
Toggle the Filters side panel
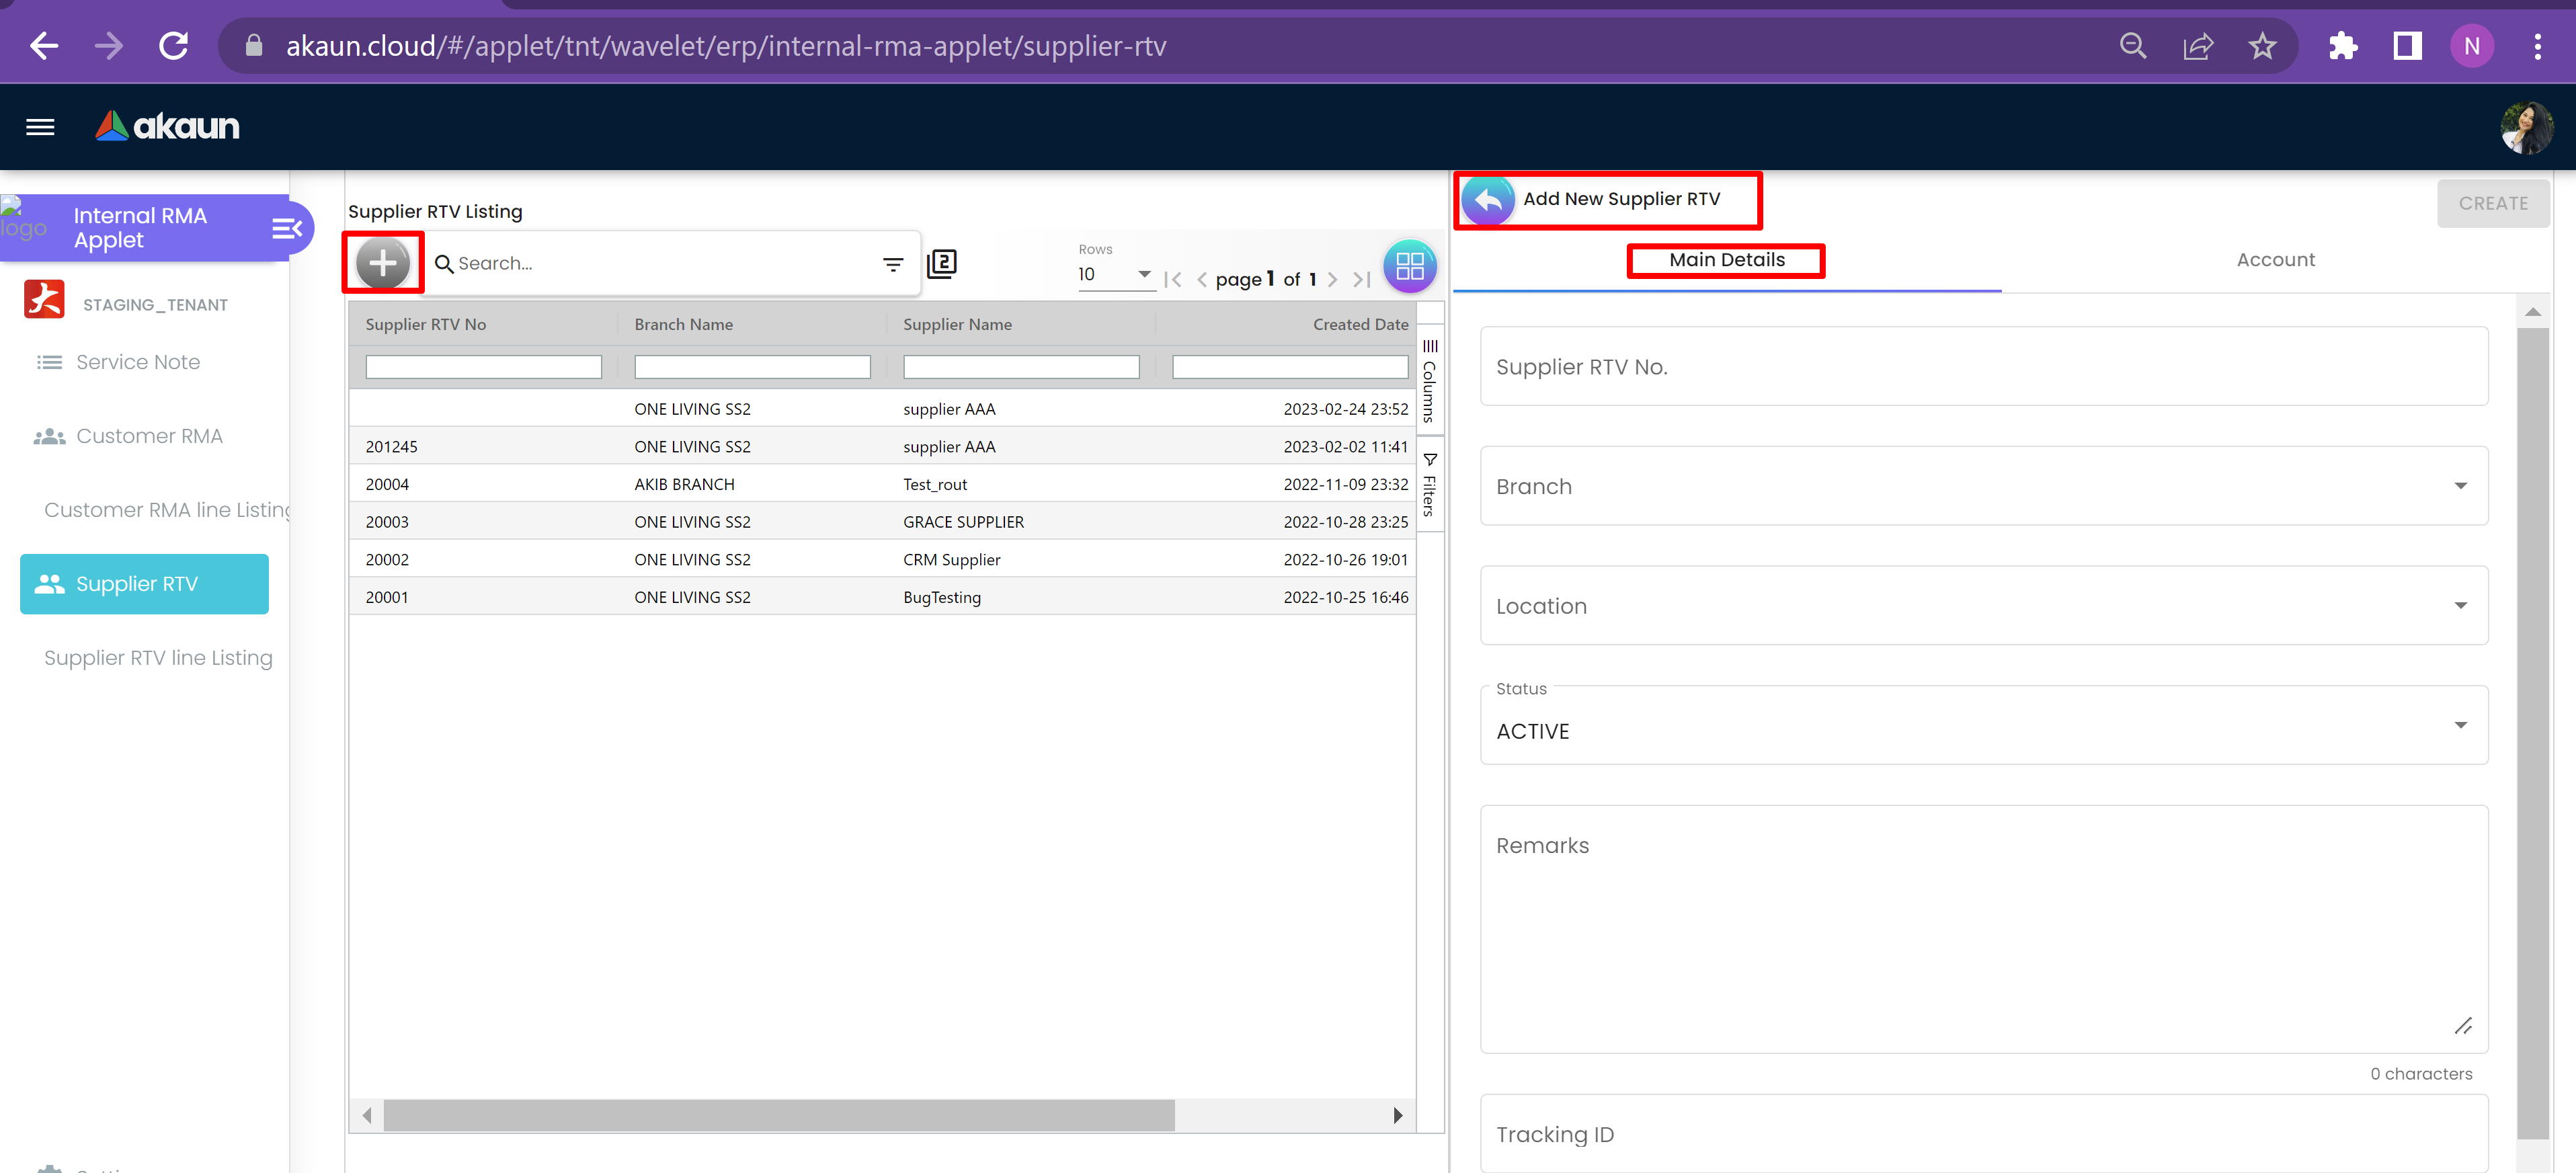(x=1429, y=485)
